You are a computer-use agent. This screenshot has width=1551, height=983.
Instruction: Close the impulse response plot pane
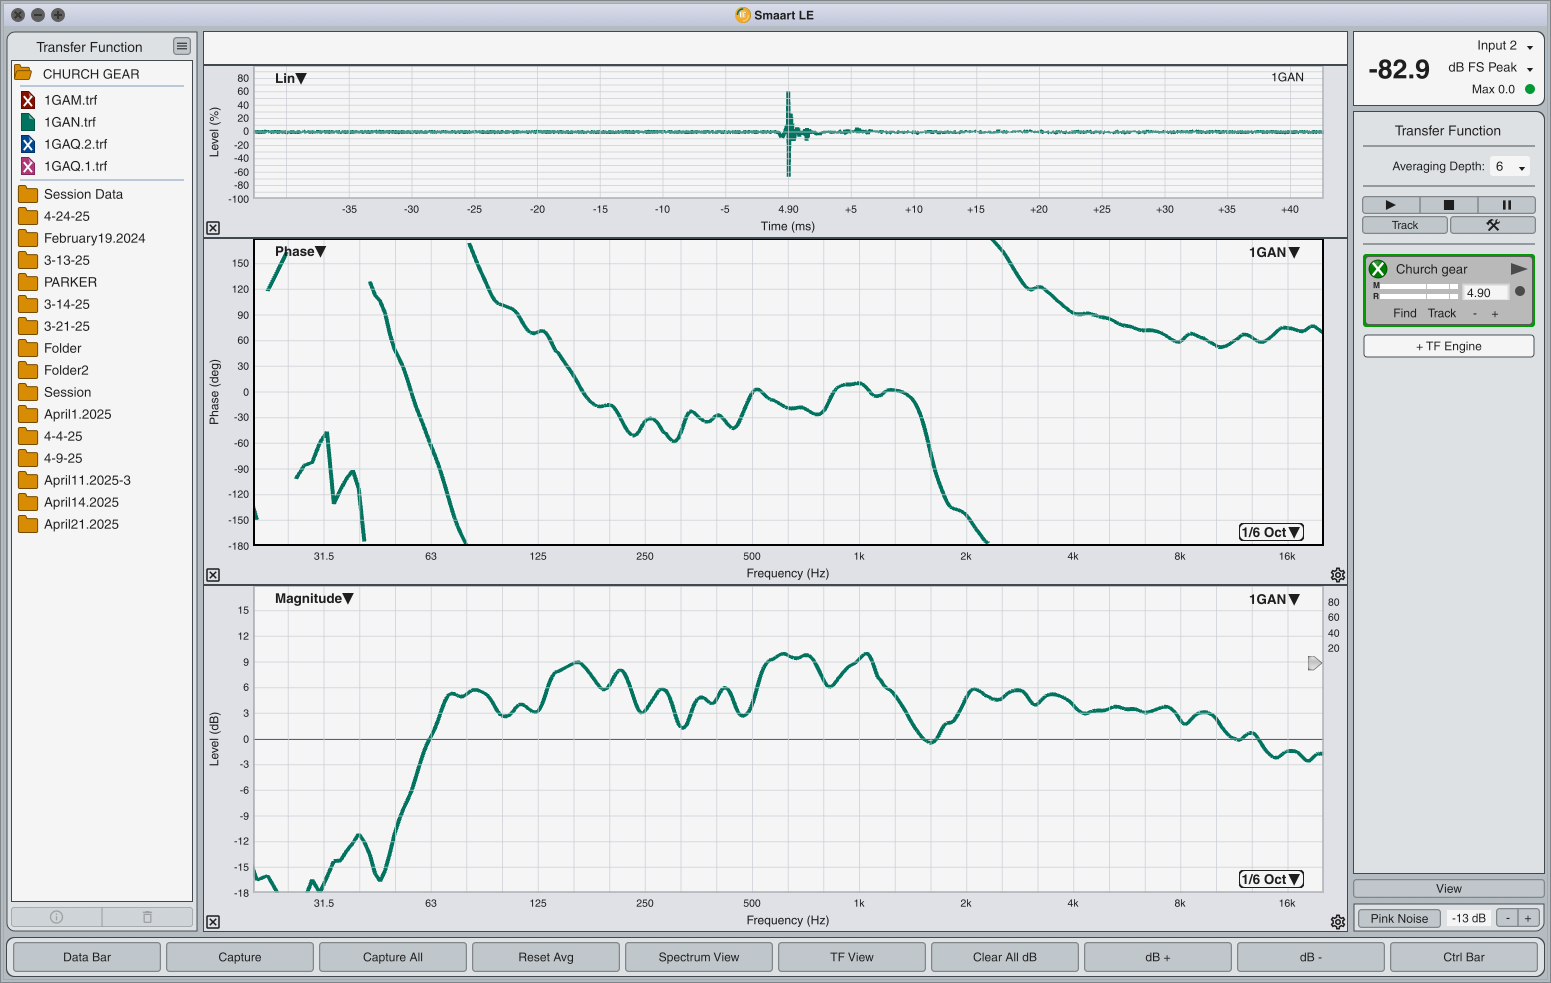(x=213, y=228)
